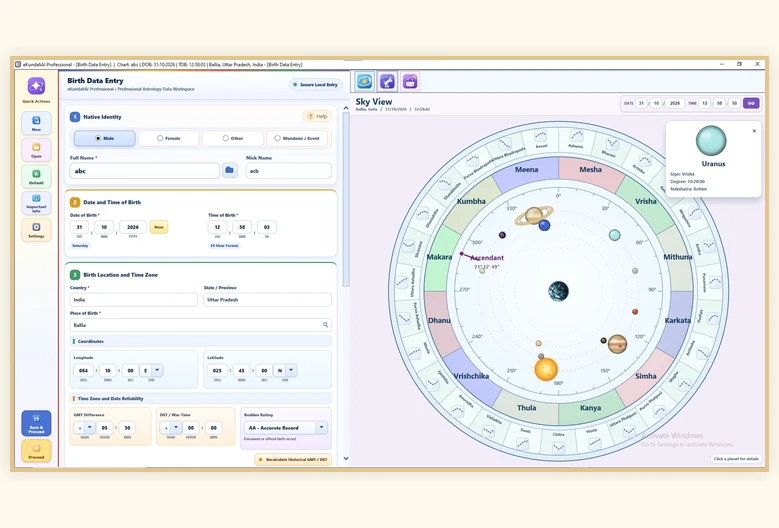Open the Longitude direction E dropdown
The height and width of the screenshot is (528, 779).
pyautogui.click(x=157, y=370)
